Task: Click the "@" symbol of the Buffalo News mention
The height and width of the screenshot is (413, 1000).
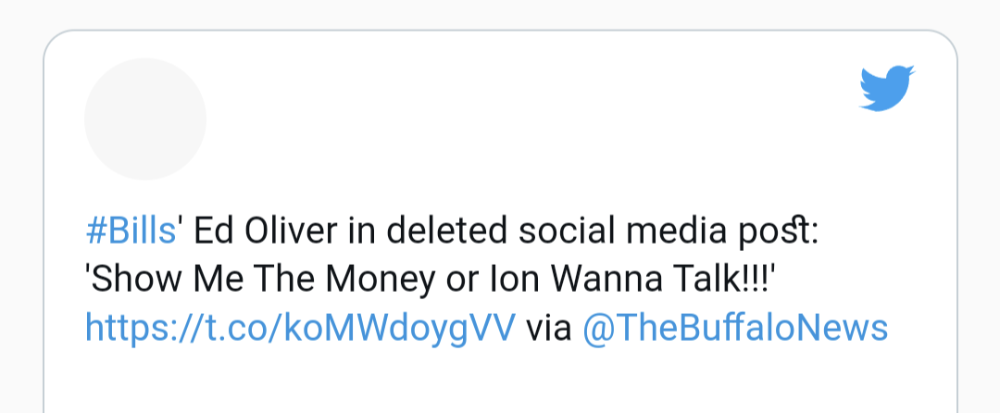Action: (x=598, y=330)
